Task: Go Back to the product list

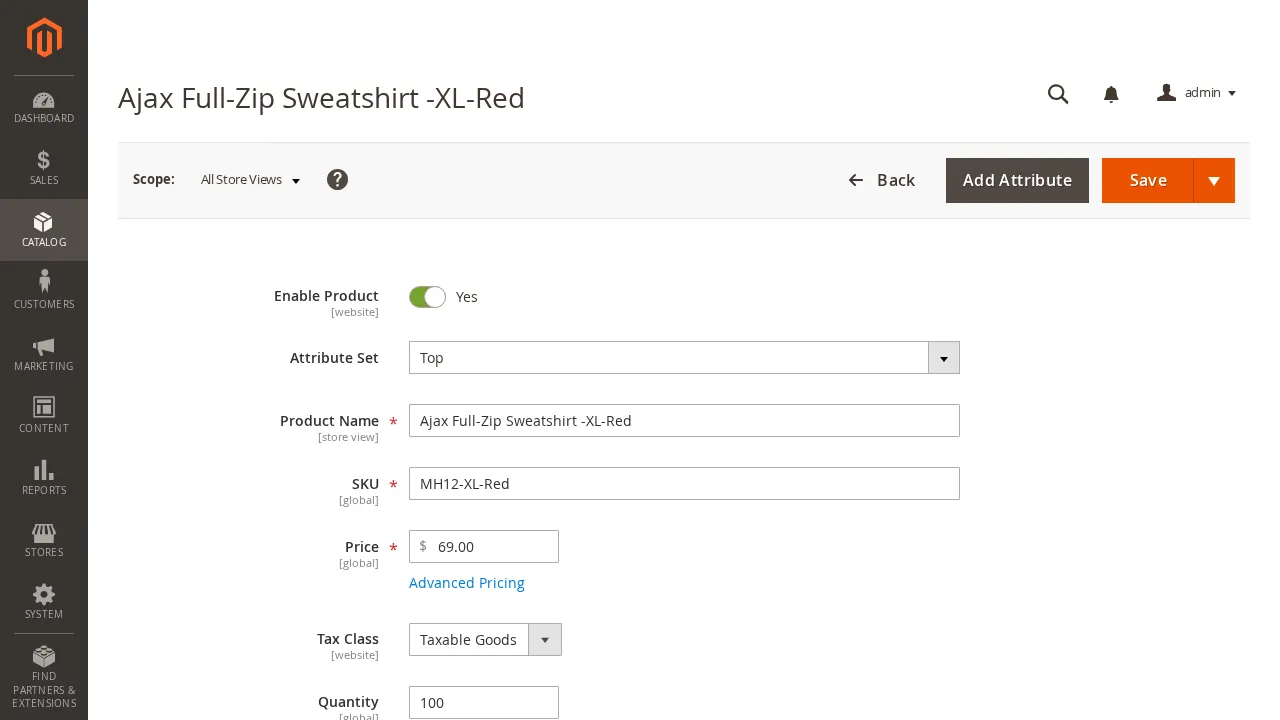Action: [882, 180]
